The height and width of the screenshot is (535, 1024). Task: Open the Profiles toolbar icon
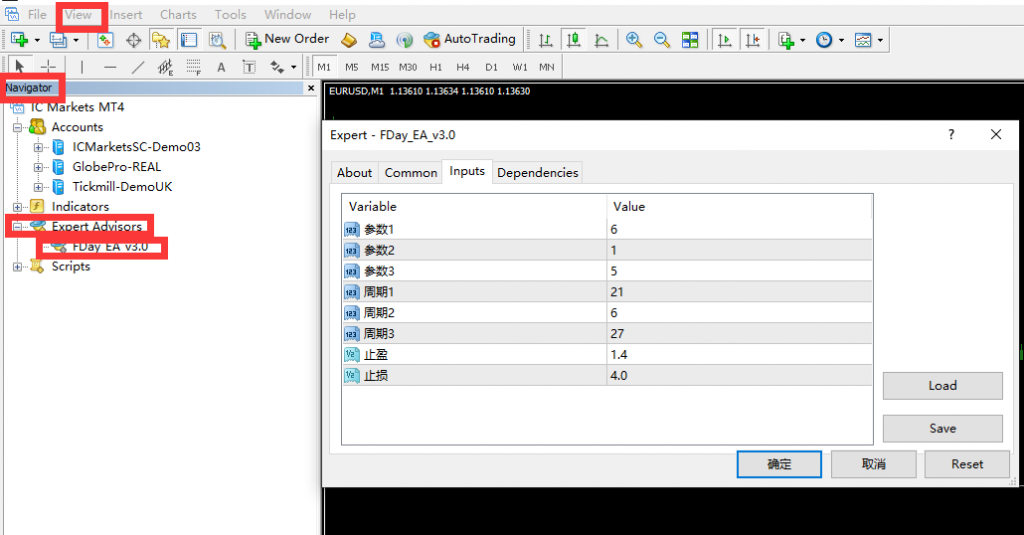[x=58, y=40]
